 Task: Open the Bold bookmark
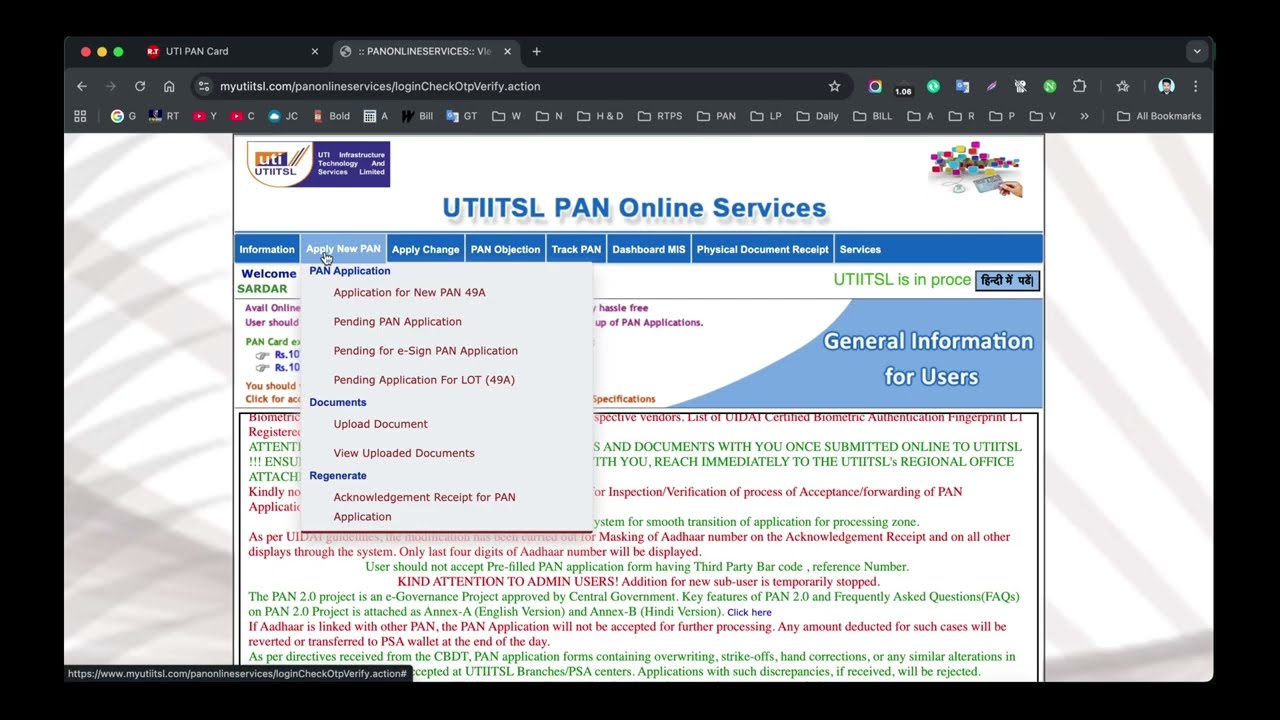click(x=331, y=116)
